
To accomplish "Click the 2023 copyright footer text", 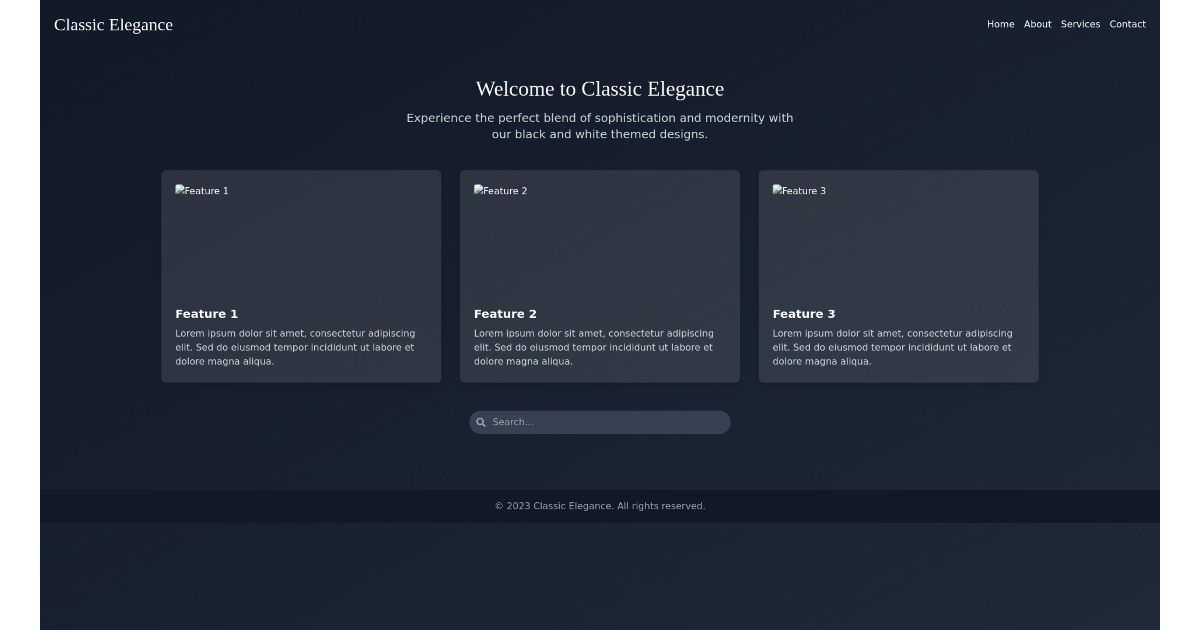I will click(x=600, y=506).
